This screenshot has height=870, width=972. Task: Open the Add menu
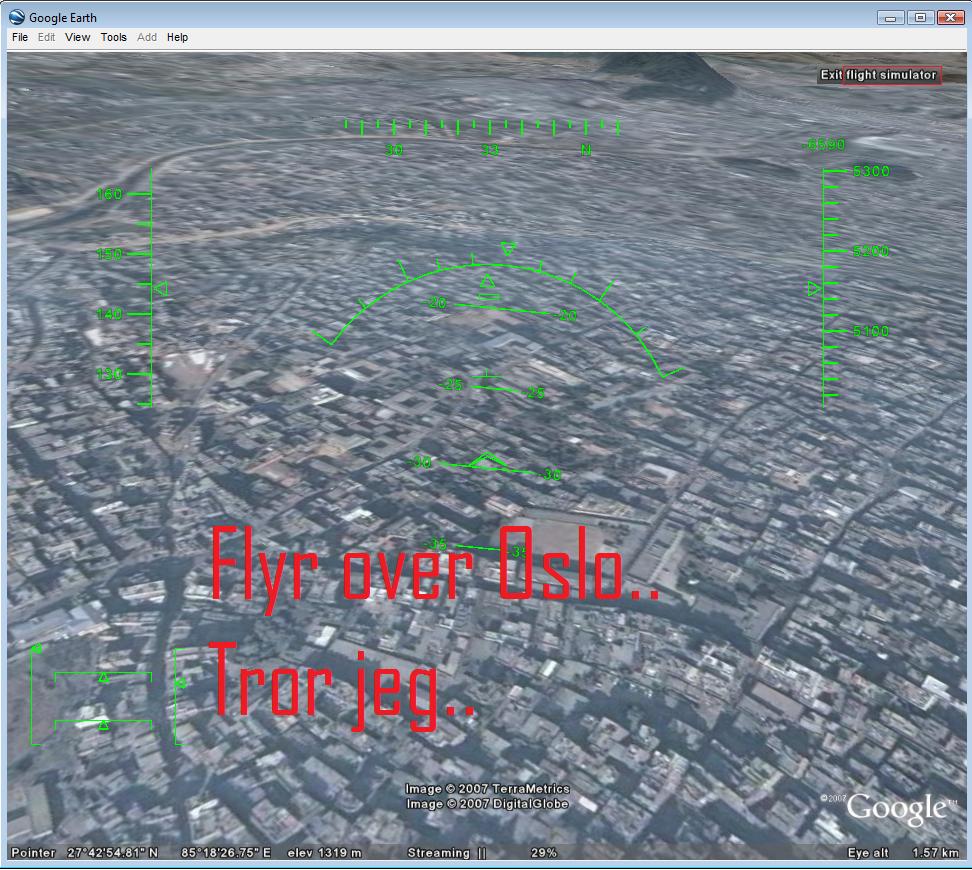click(147, 37)
